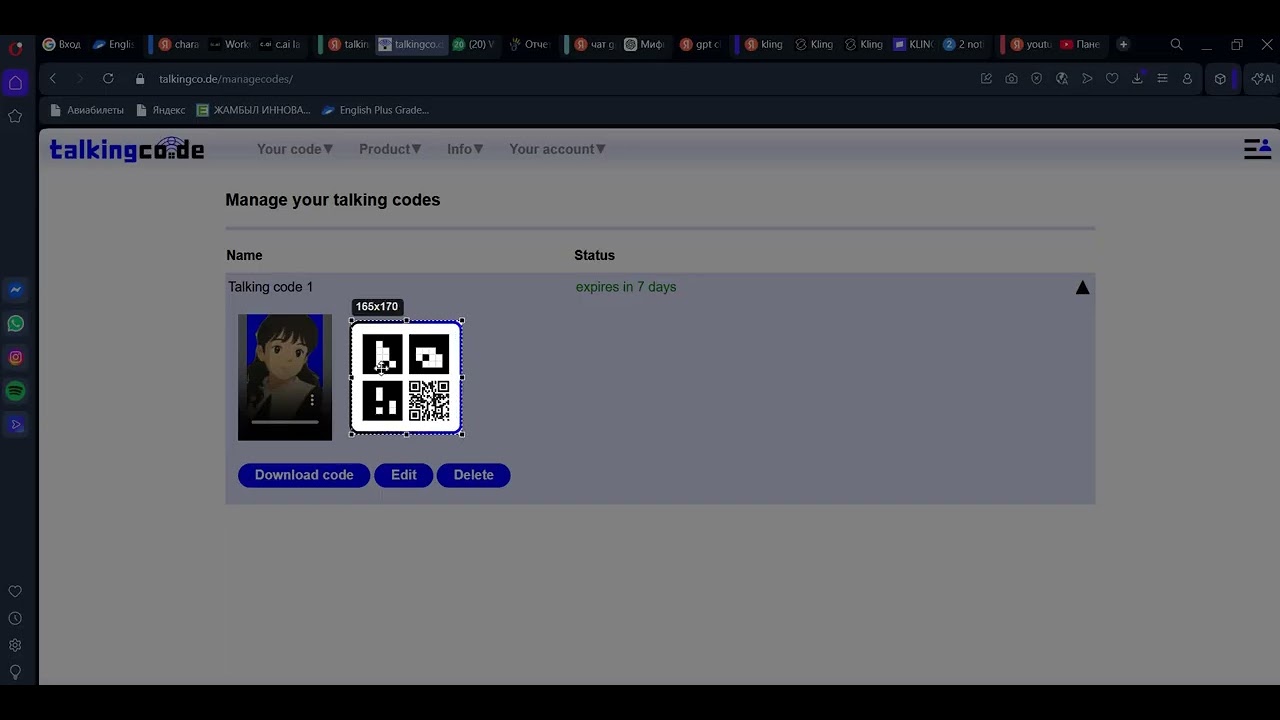Switch to the chara Yandex tab
The image size is (1280, 720).
coord(180,45)
